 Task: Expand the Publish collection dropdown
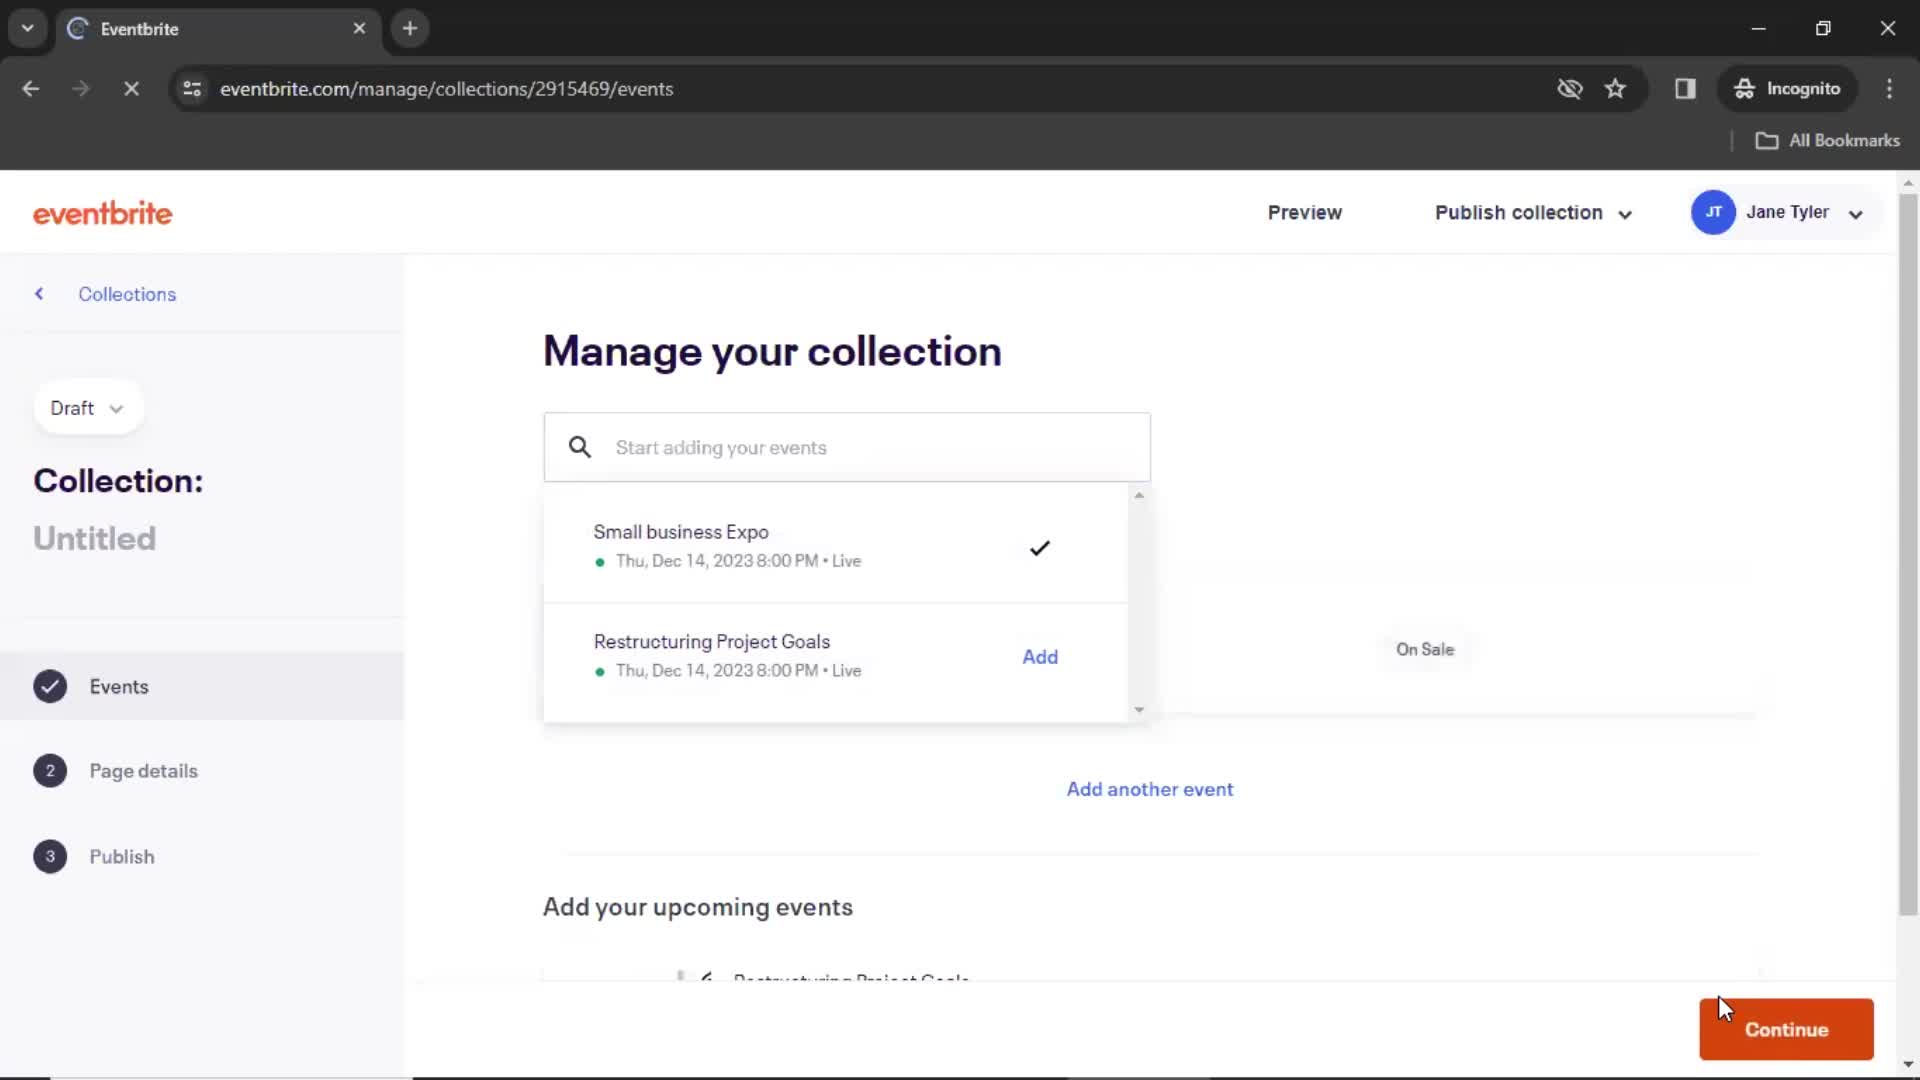[x=1533, y=213]
